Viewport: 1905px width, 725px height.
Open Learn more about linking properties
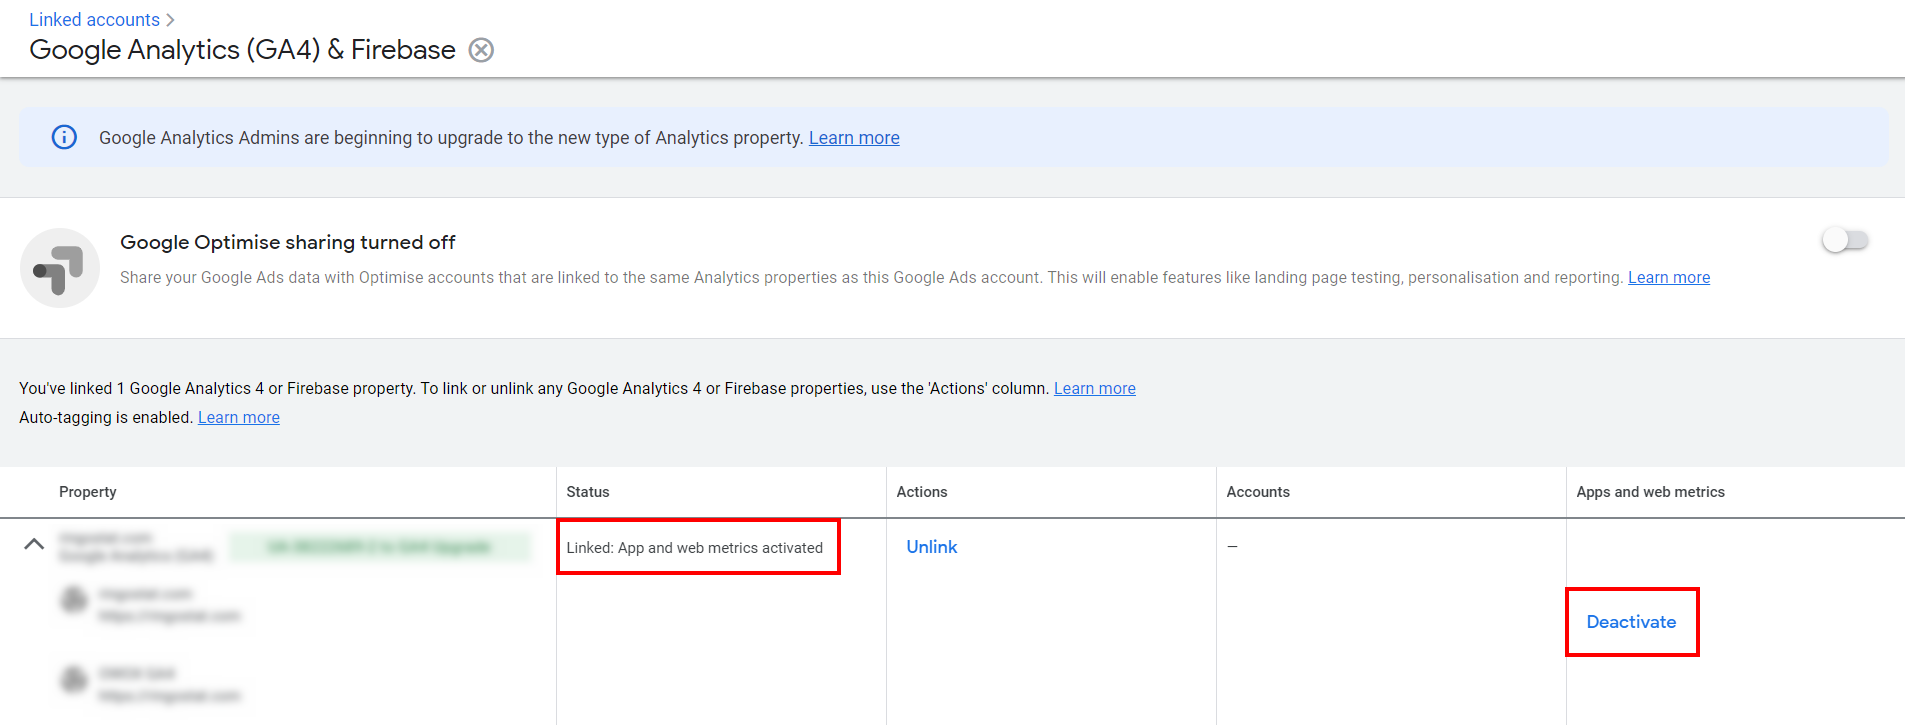[x=1095, y=388]
